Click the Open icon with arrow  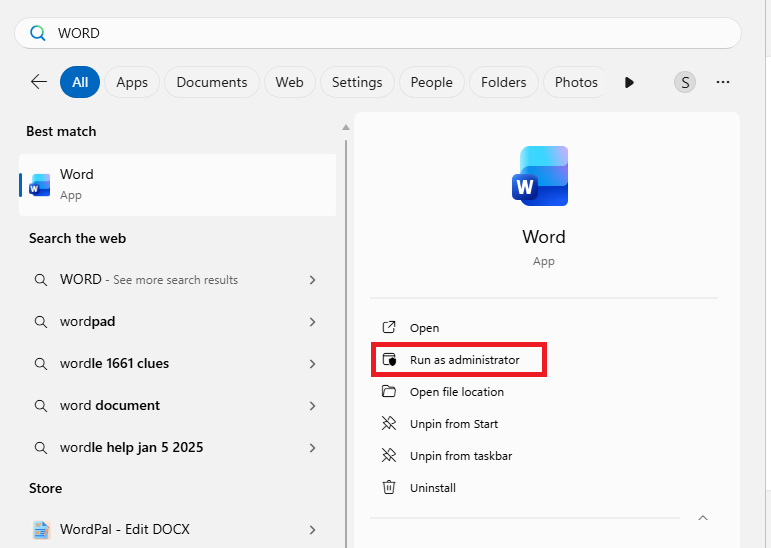pos(389,327)
